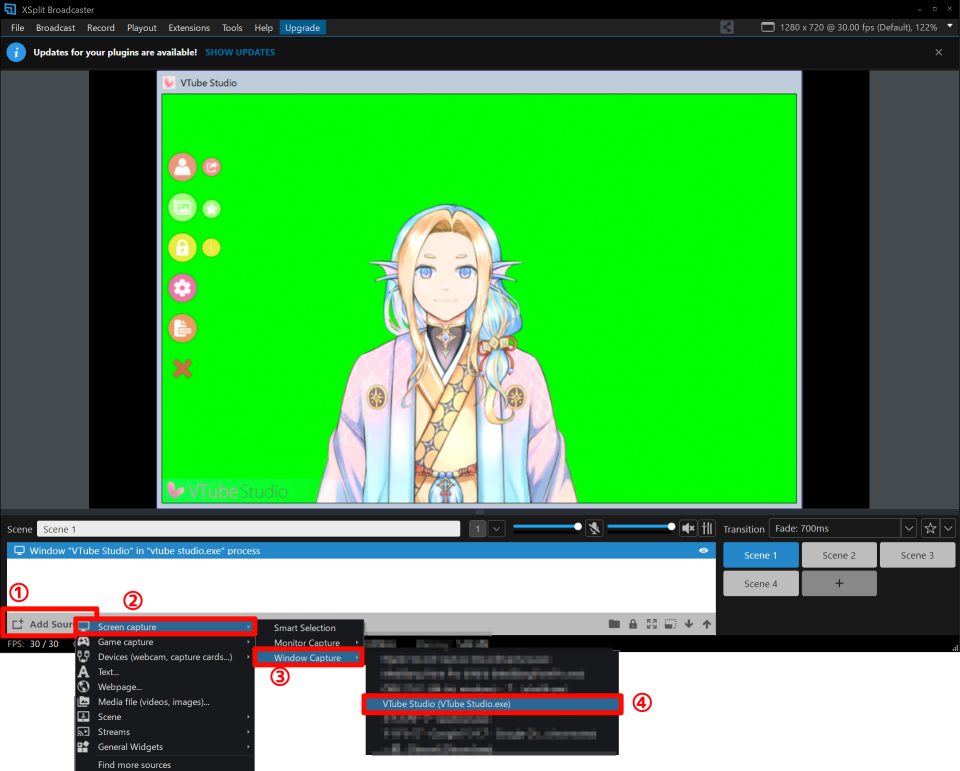This screenshot has height=771, width=960.
Task: Open the Playout menu
Action: tap(141, 28)
